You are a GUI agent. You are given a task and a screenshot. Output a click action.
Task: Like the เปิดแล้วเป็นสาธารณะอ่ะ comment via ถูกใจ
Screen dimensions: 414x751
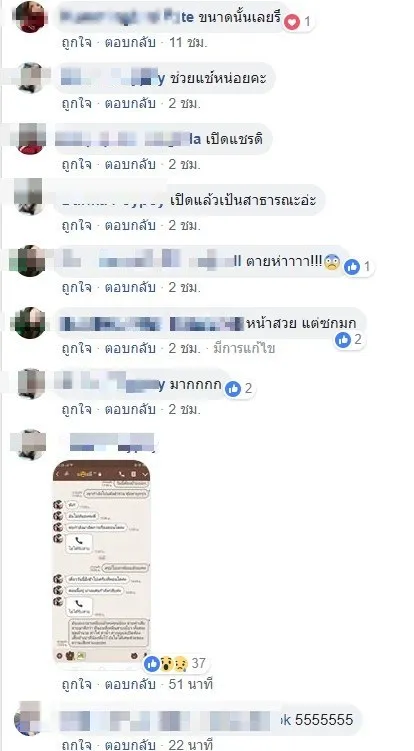[76, 226]
